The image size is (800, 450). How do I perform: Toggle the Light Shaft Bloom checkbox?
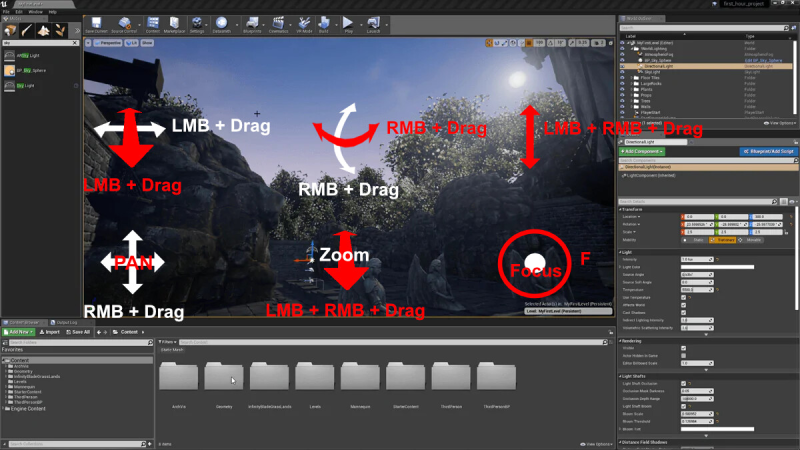click(683, 407)
